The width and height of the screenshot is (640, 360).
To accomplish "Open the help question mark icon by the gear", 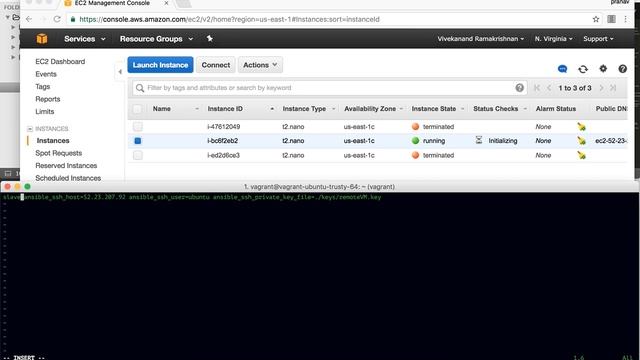I will point(622,69).
